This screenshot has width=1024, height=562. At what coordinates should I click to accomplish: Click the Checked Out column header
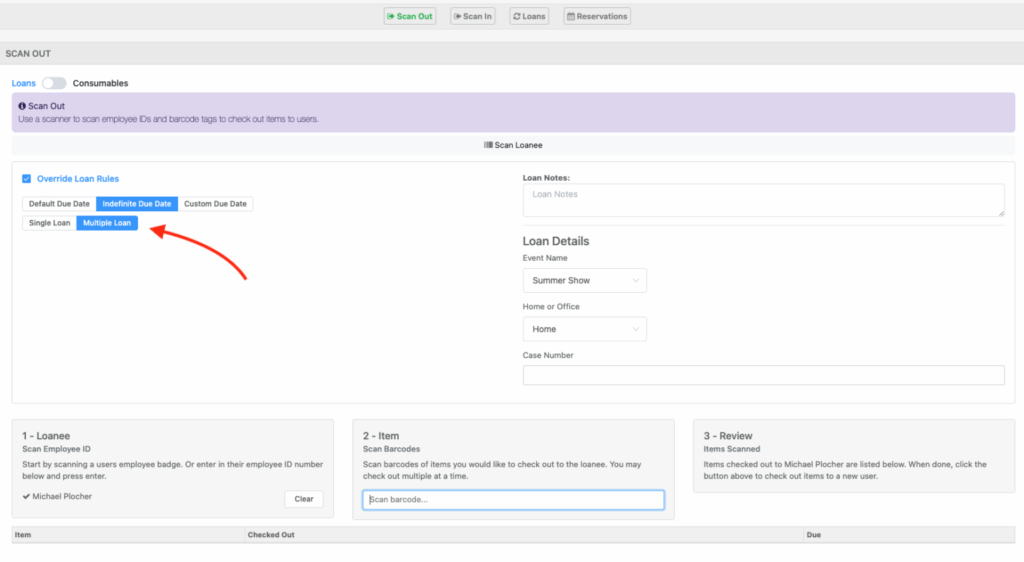271,535
